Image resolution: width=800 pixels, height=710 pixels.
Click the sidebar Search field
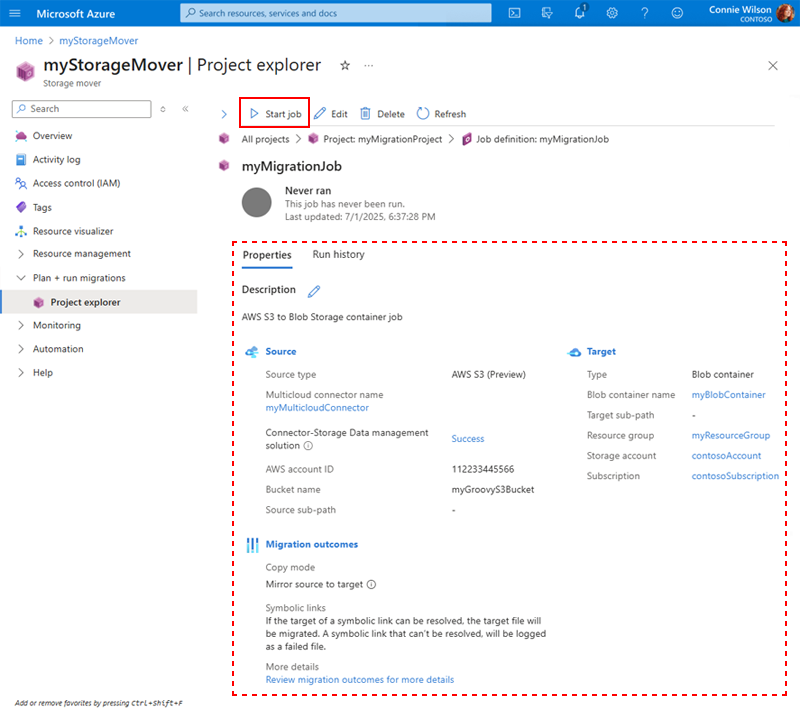[x=82, y=109]
